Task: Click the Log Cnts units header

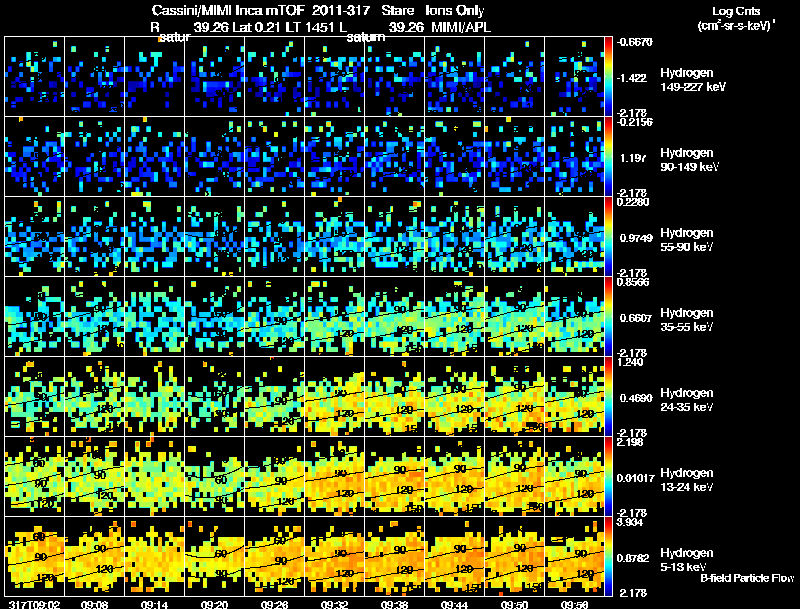Action: click(736, 18)
